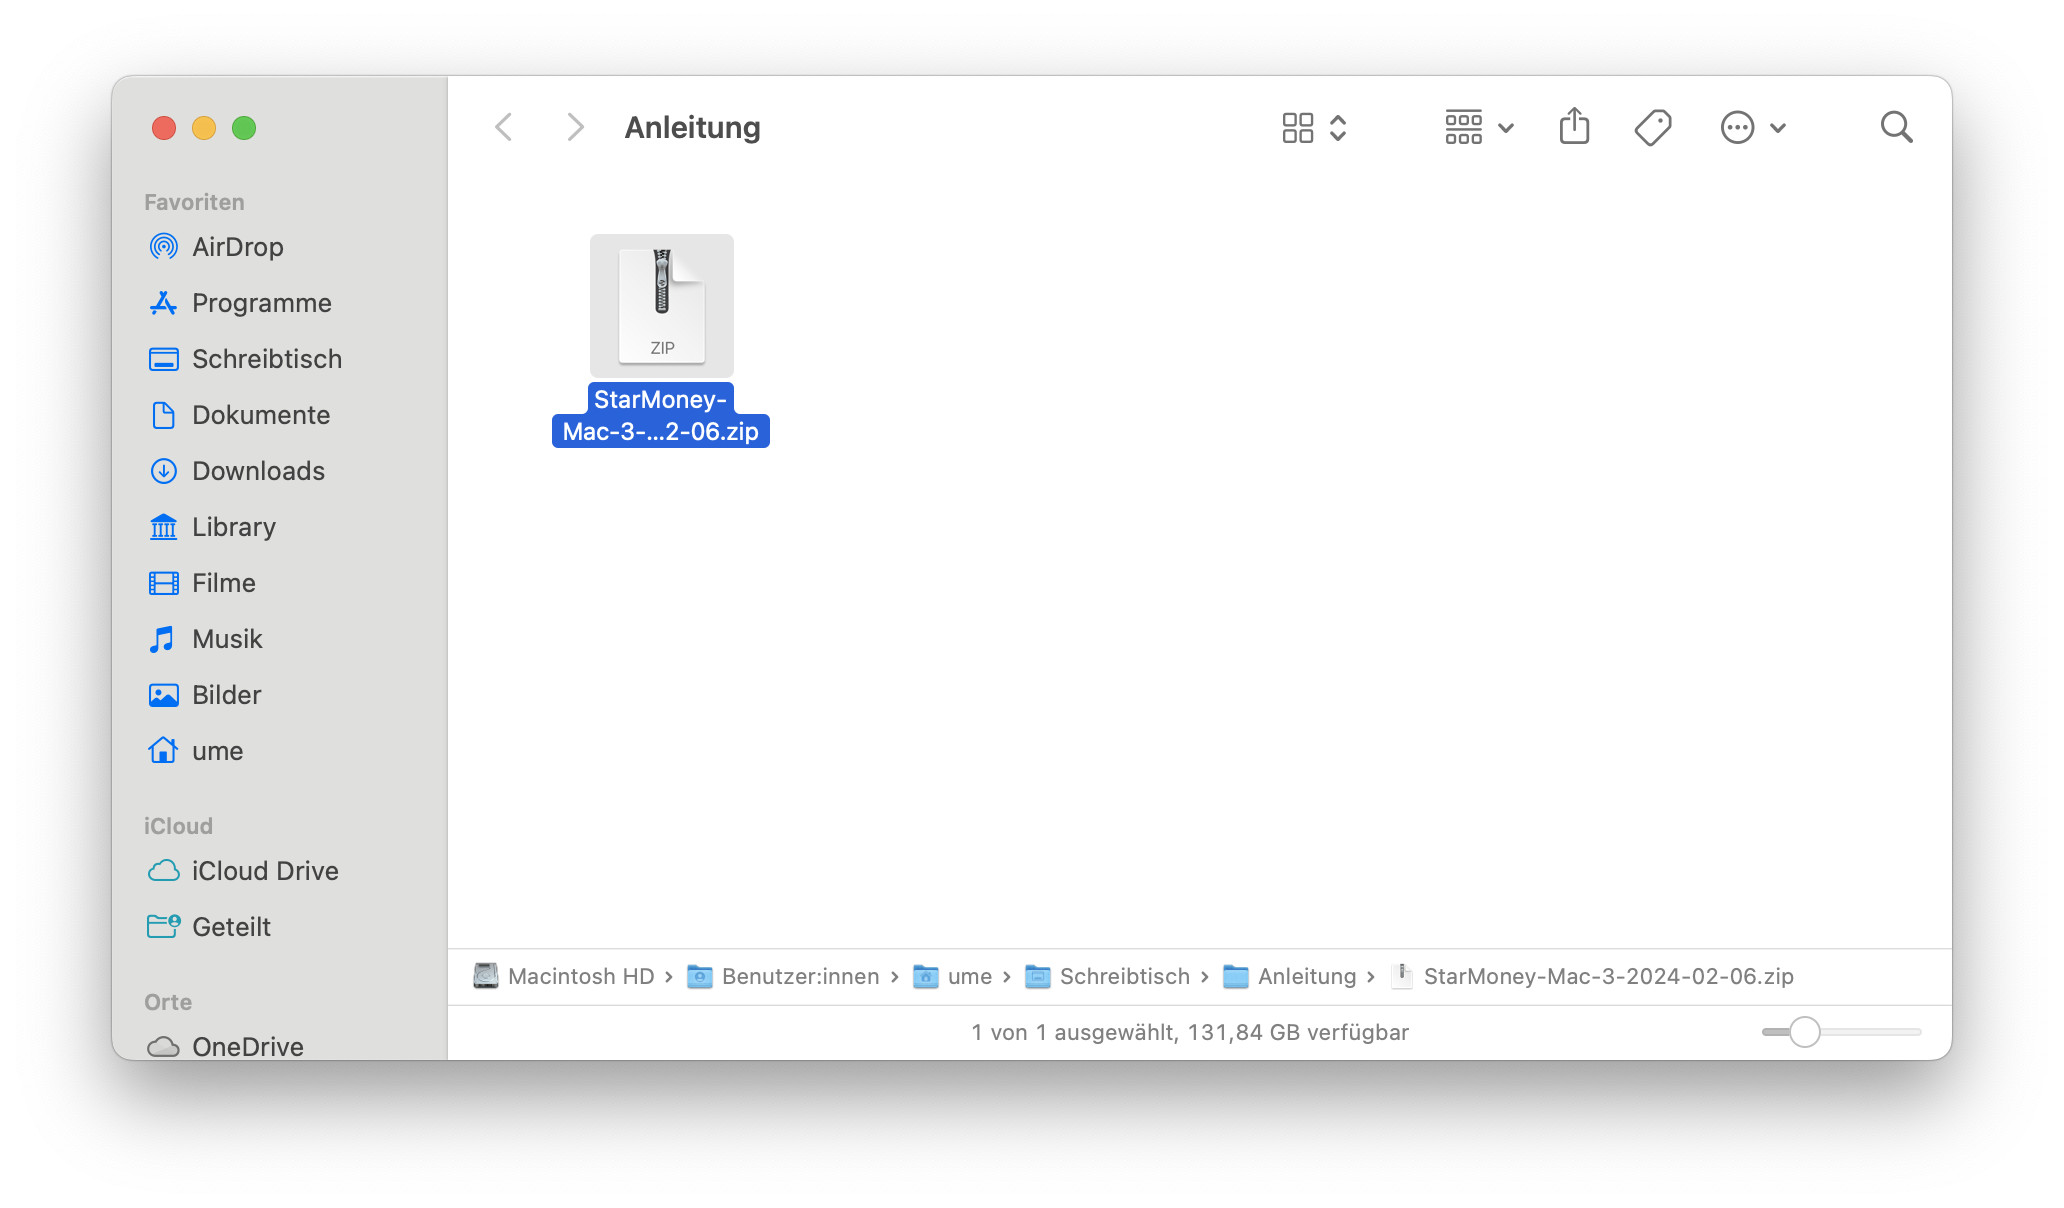The image size is (2064, 1208).
Task: Click Benutzer:innen in the path bar
Action: [800, 976]
